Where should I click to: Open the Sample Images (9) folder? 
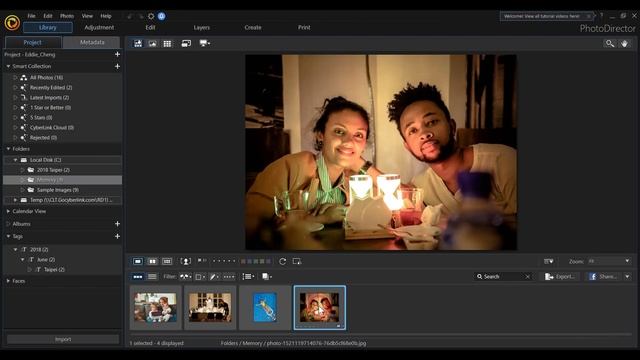tap(58, 190)
